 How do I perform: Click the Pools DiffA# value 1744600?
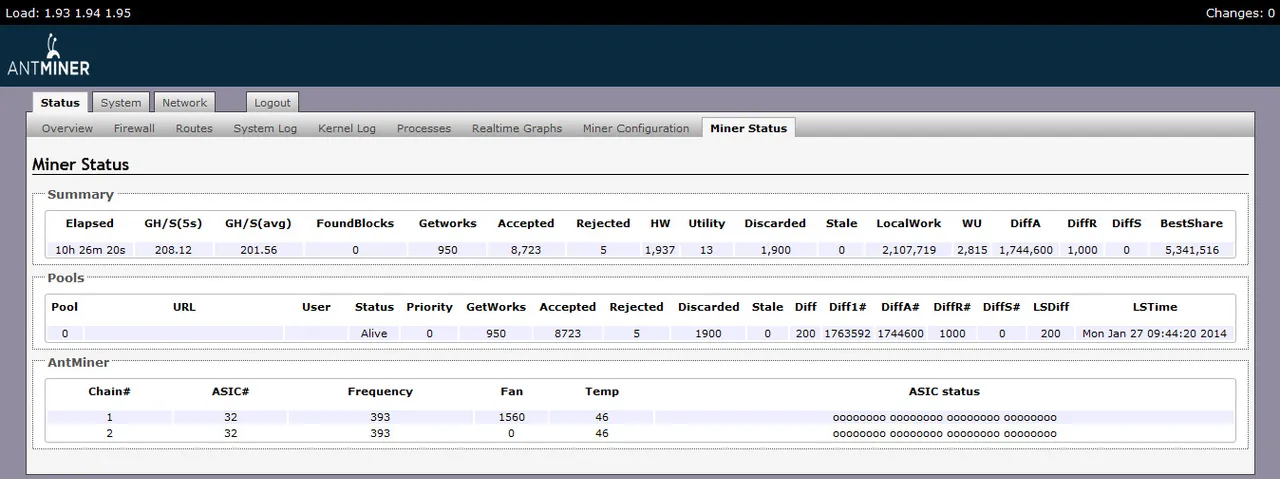tap(900, 334)
